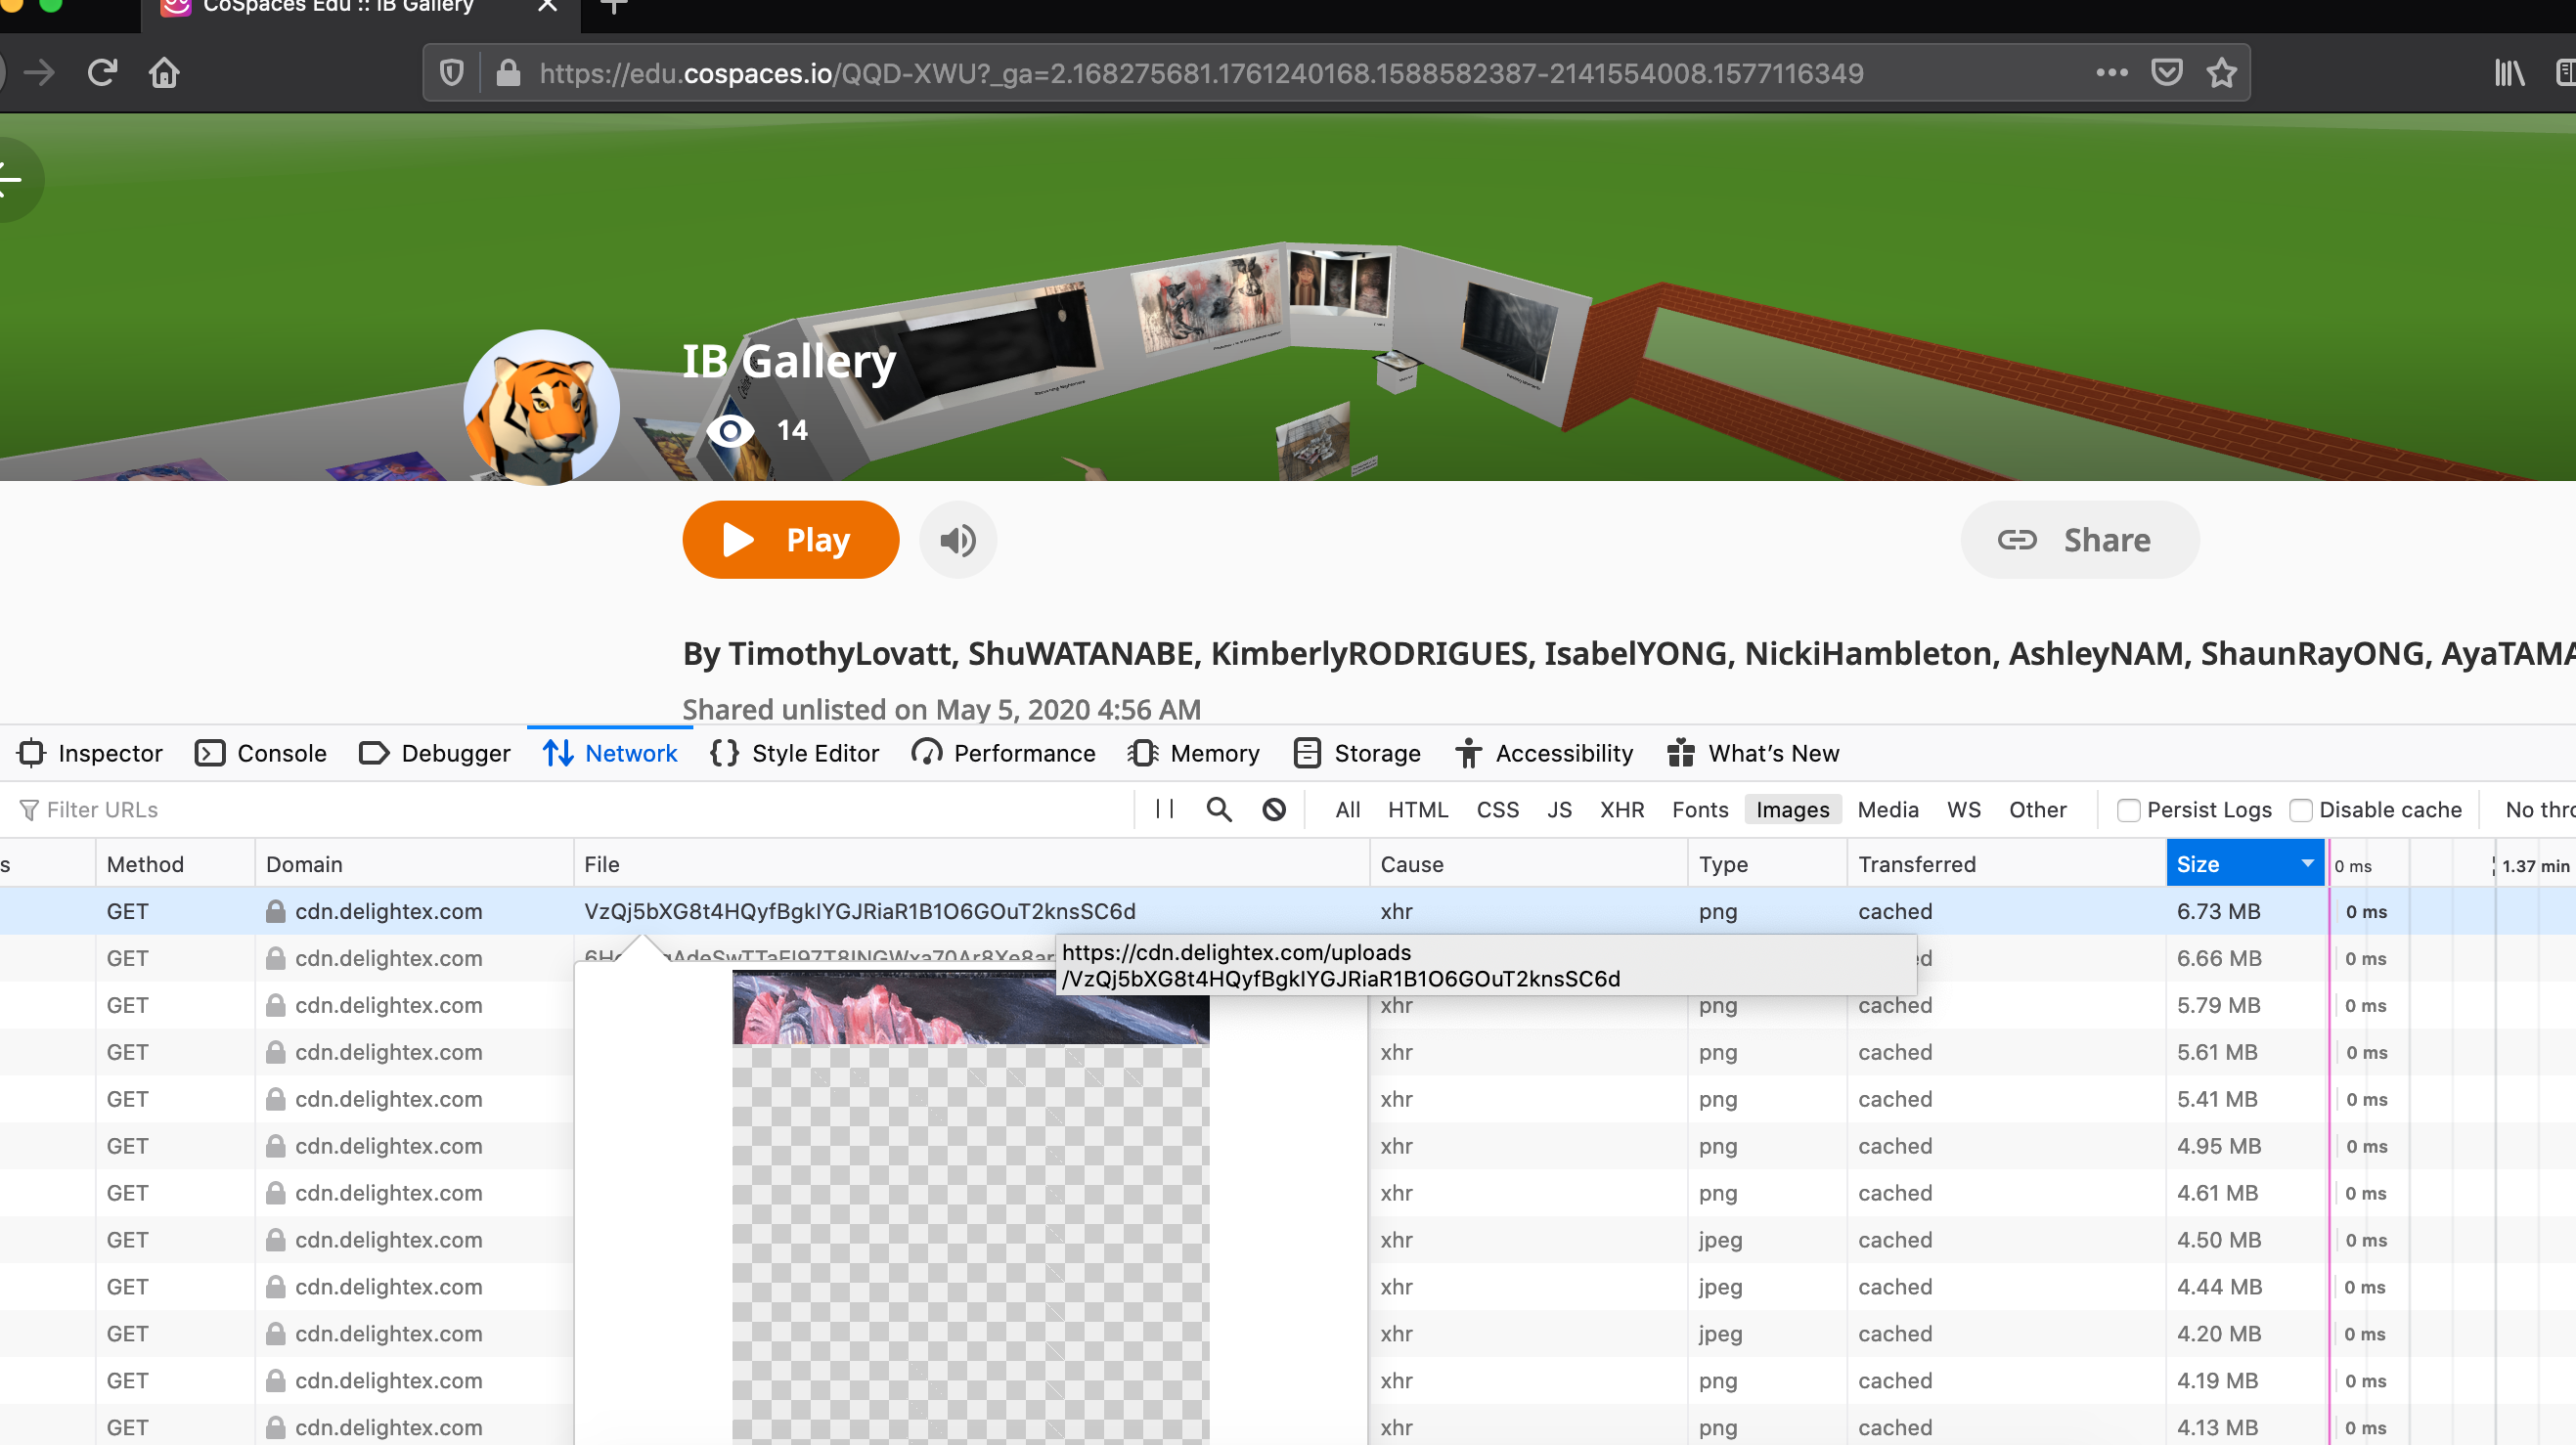The width and height of the screenshot is (2576, 1445).
Task: Open network search magnifier
Action: (1218, 809)
